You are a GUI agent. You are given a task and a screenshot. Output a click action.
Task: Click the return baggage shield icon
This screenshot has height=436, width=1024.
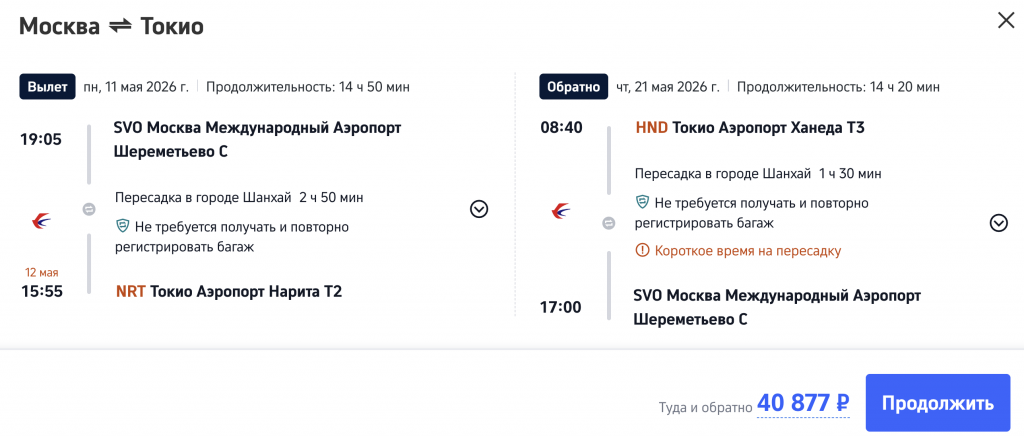coord(643,203)
